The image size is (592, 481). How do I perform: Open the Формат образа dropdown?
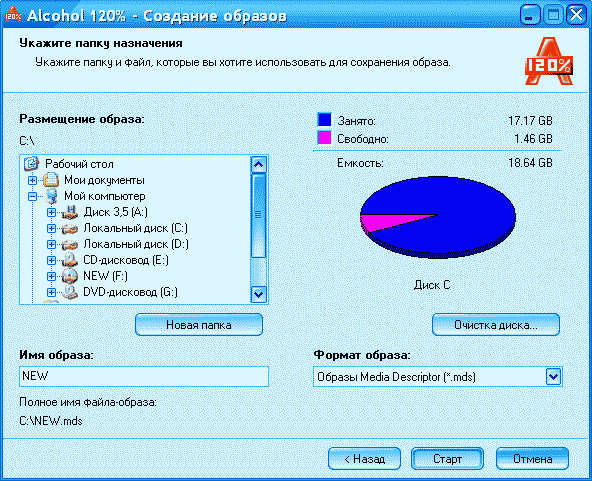pos(553,376)
